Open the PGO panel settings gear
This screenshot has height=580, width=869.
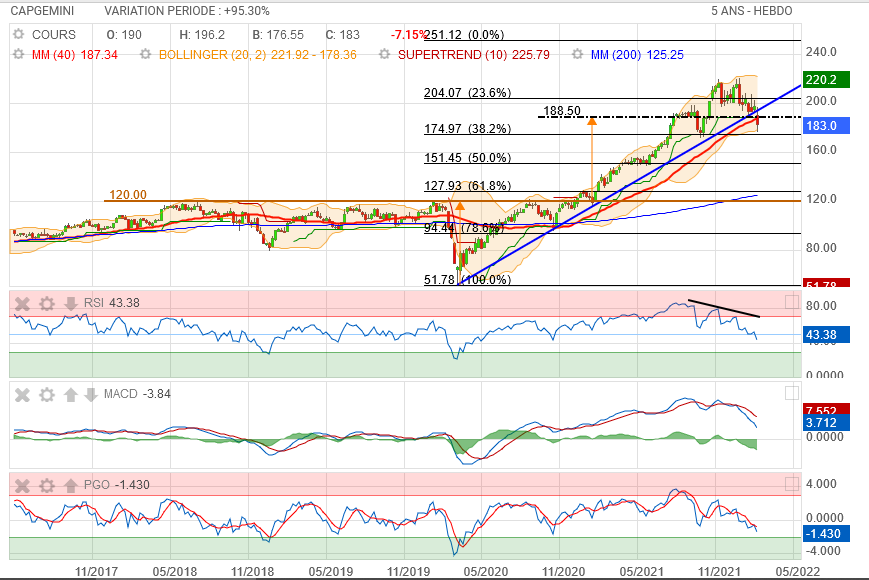coord(47,485)
